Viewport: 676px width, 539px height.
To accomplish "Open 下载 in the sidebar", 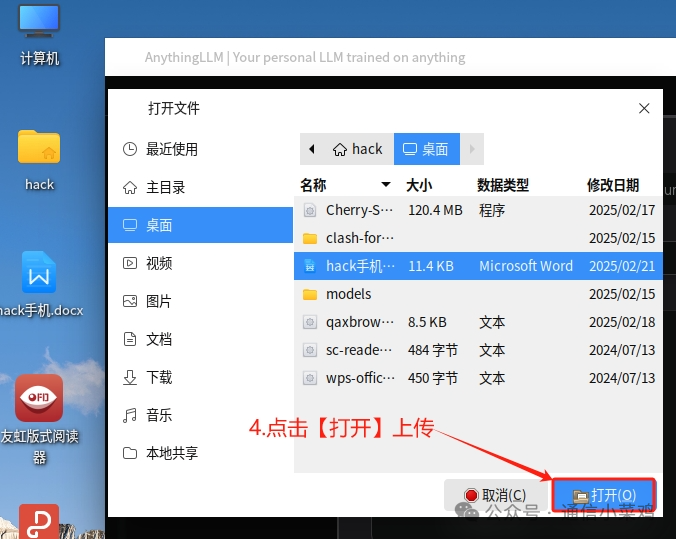I will click(200, 377).
